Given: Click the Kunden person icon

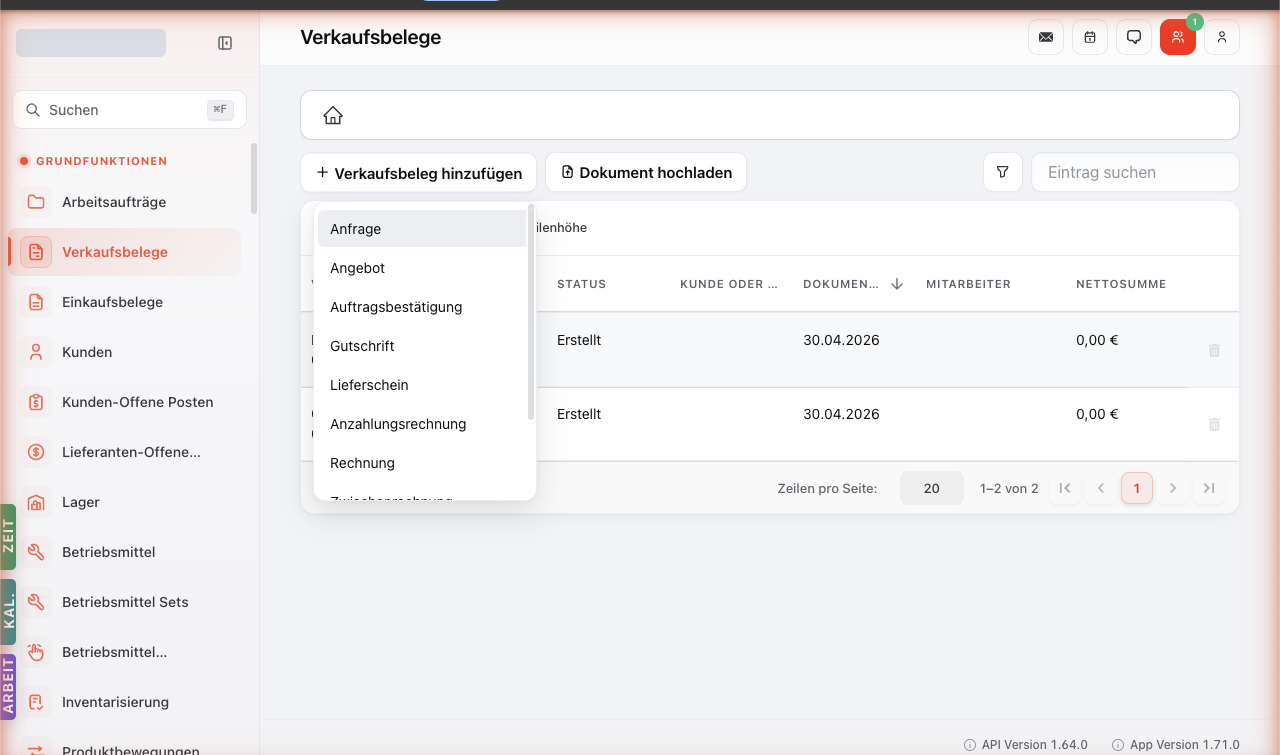Looking at the screenshot, I should click(36, 352).
